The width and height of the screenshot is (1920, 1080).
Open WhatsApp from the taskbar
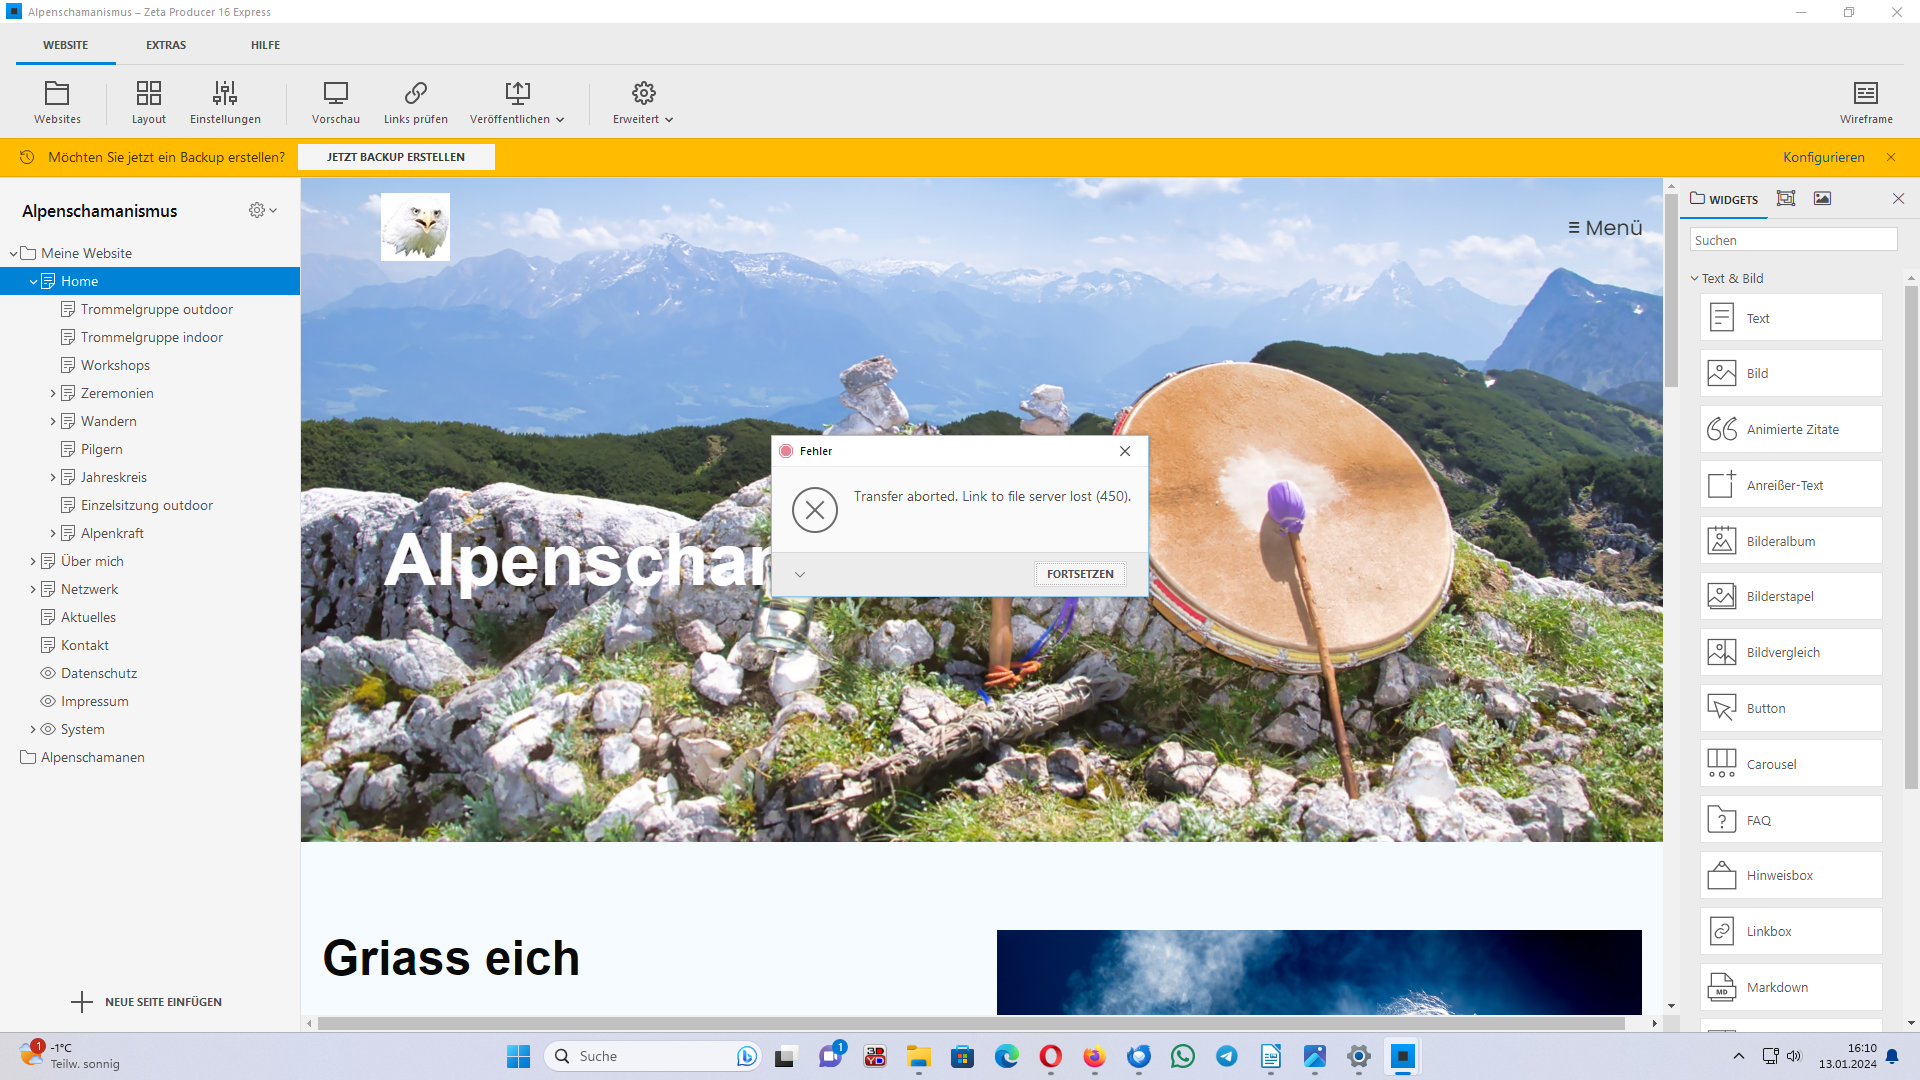[1183, 1056]
